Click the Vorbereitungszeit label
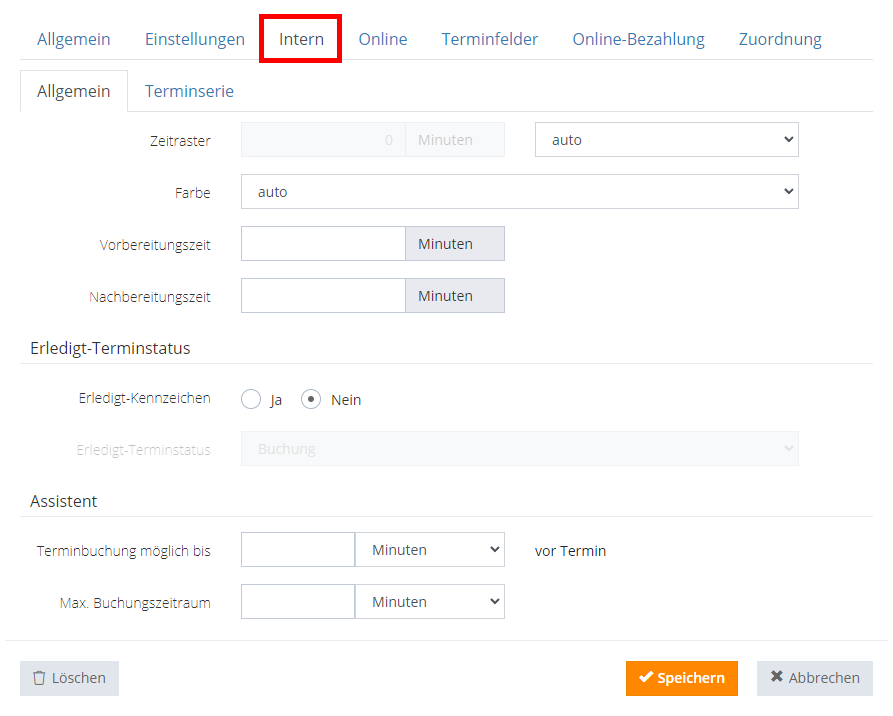The width and height of the screenshot is (893, 716). [155, 245]
